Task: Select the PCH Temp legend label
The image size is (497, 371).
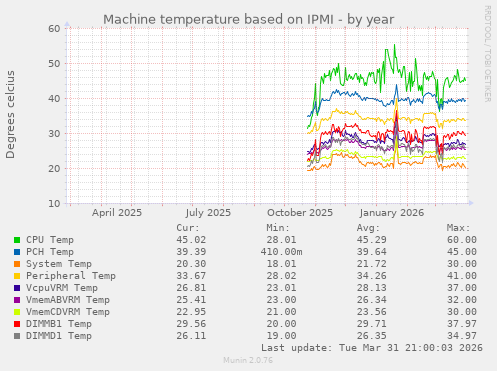Action: click(x=50, y=252)
